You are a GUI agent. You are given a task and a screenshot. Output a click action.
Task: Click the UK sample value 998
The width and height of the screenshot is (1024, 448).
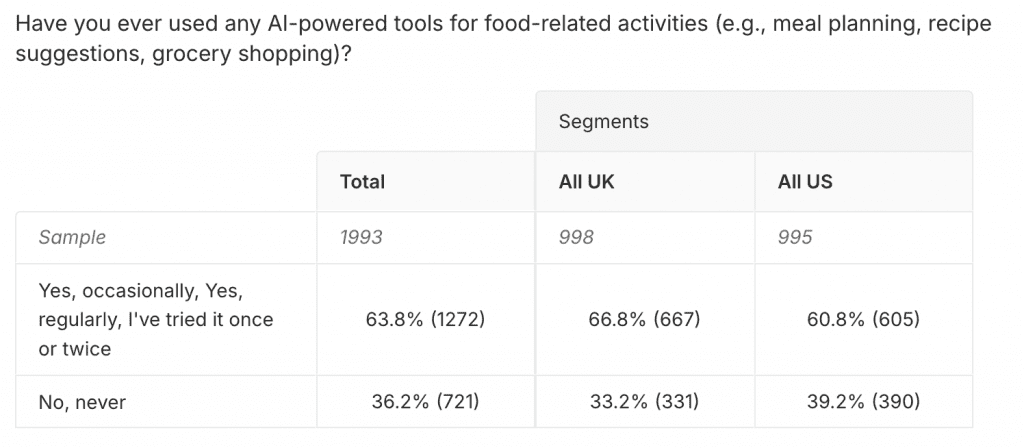pos(577,238)
